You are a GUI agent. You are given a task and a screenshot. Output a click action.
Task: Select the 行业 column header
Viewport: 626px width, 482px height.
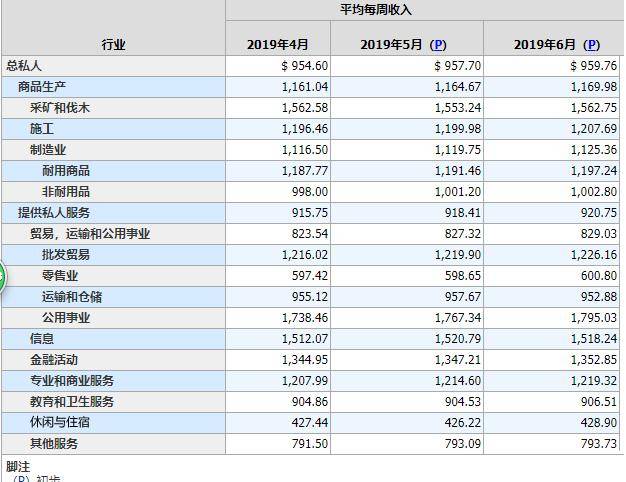[113, 45]
